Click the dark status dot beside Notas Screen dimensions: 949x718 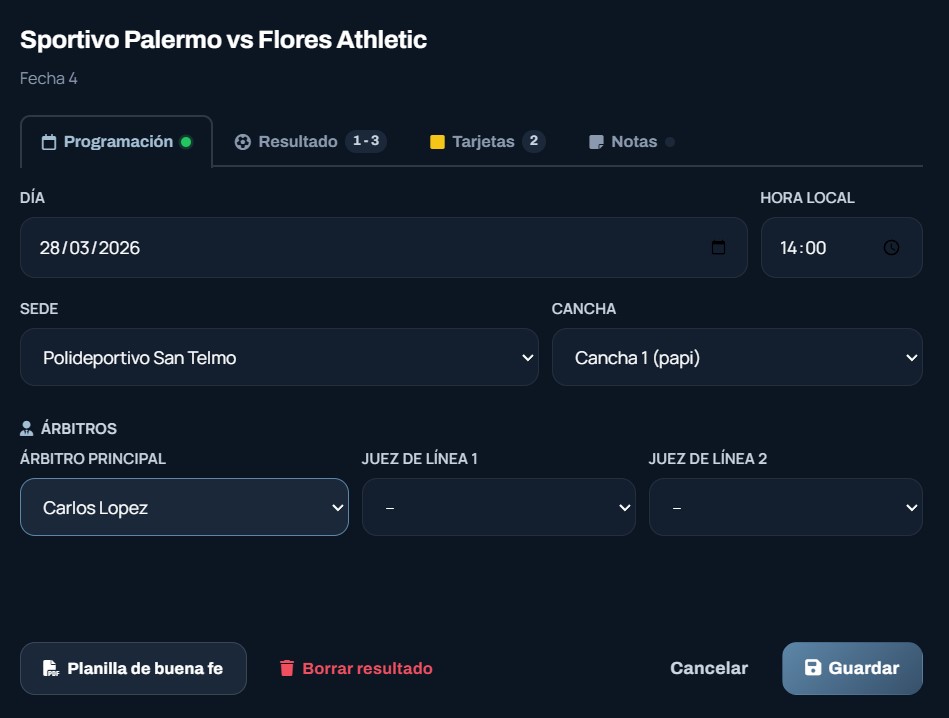670,142
